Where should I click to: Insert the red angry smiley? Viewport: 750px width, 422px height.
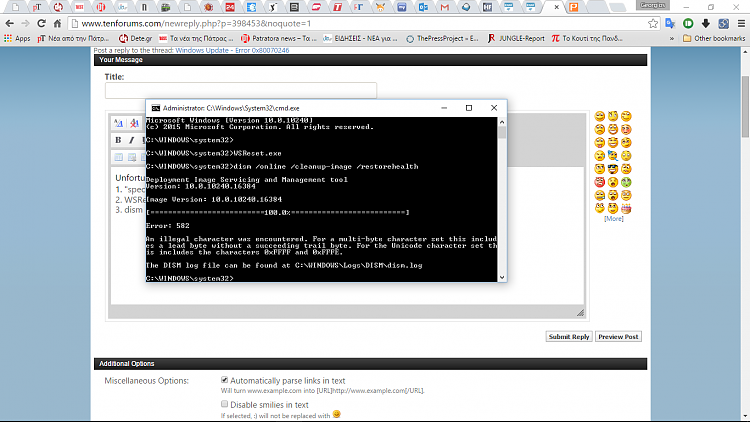(599, 182)
